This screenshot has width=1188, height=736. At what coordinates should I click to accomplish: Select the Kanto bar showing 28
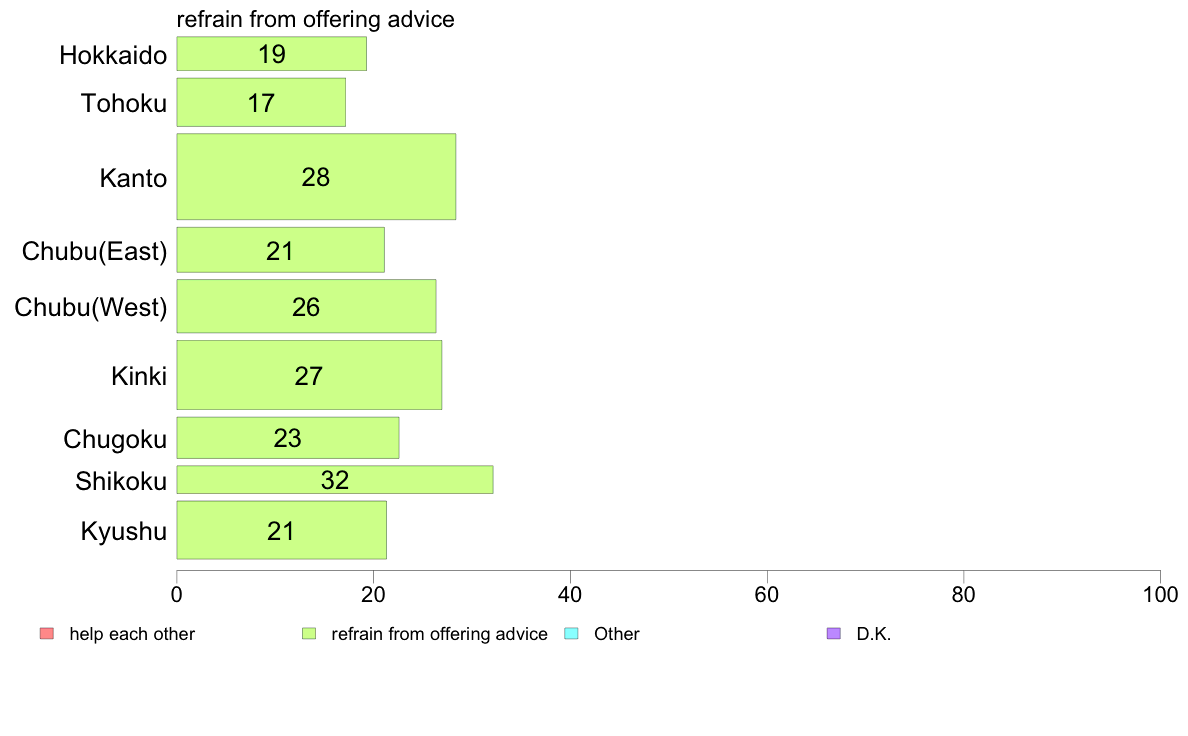(317, 177)
